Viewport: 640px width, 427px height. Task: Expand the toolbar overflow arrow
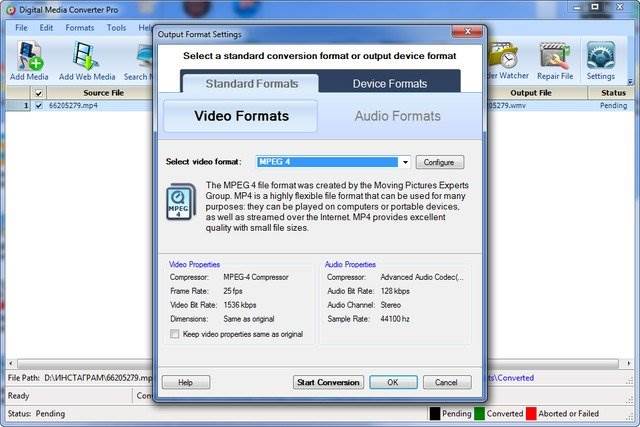click(630, 82)
